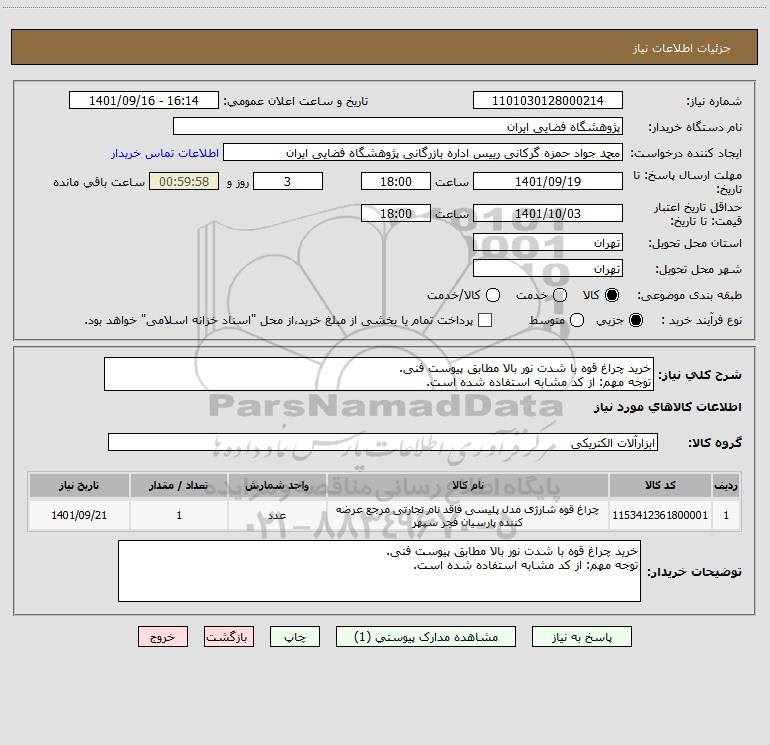Click the شرح کلی نیاز description box
The height and width of the screenshot is (745, 770).
point(379,374)
